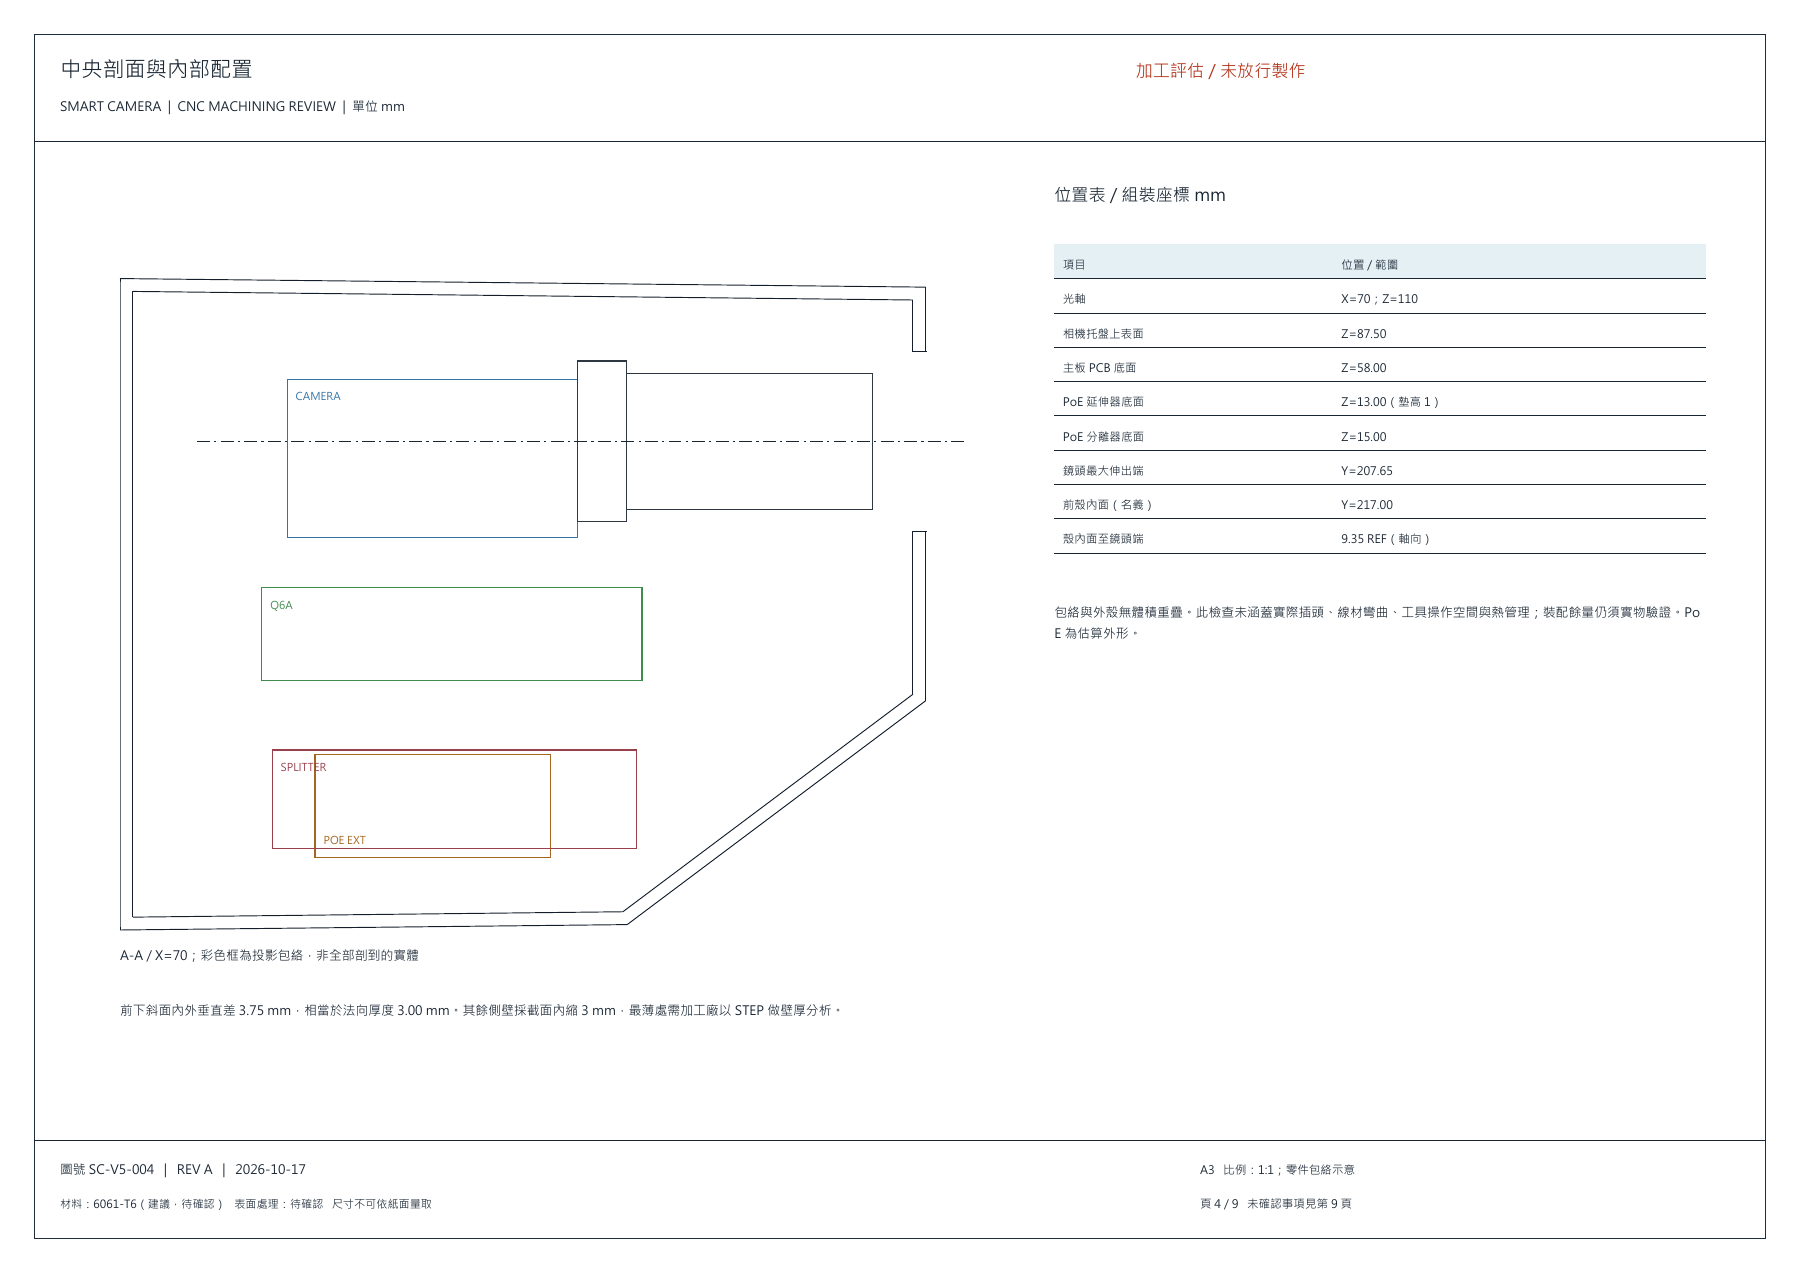Click the wall-thickness note mentioning 3.75 mm
This screenshot has width=1800, height=1273.
481,1011
